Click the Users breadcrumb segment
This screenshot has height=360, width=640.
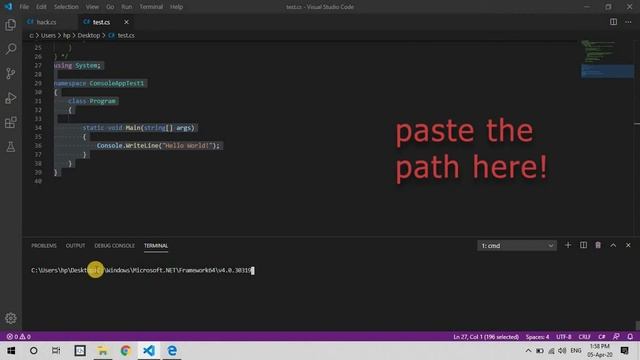(x=48, y=36)
